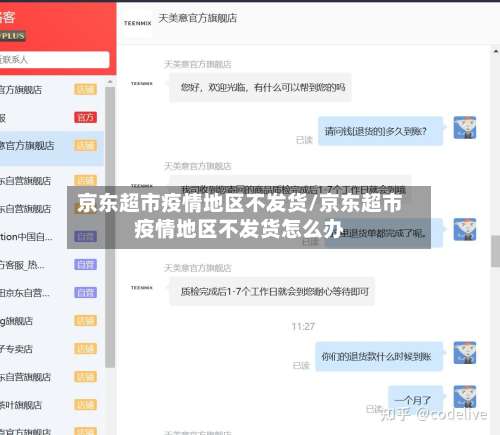Image resolution: width=500 pixels, height=435 pixels.
Task: Click the TEENMIX logo in the chat header
Action: click(138, 23)
